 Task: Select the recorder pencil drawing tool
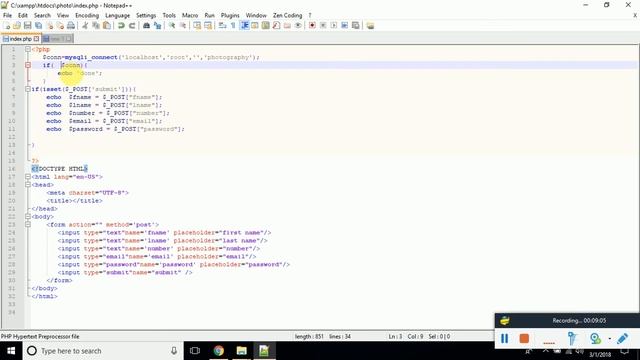tap(622, 338)
